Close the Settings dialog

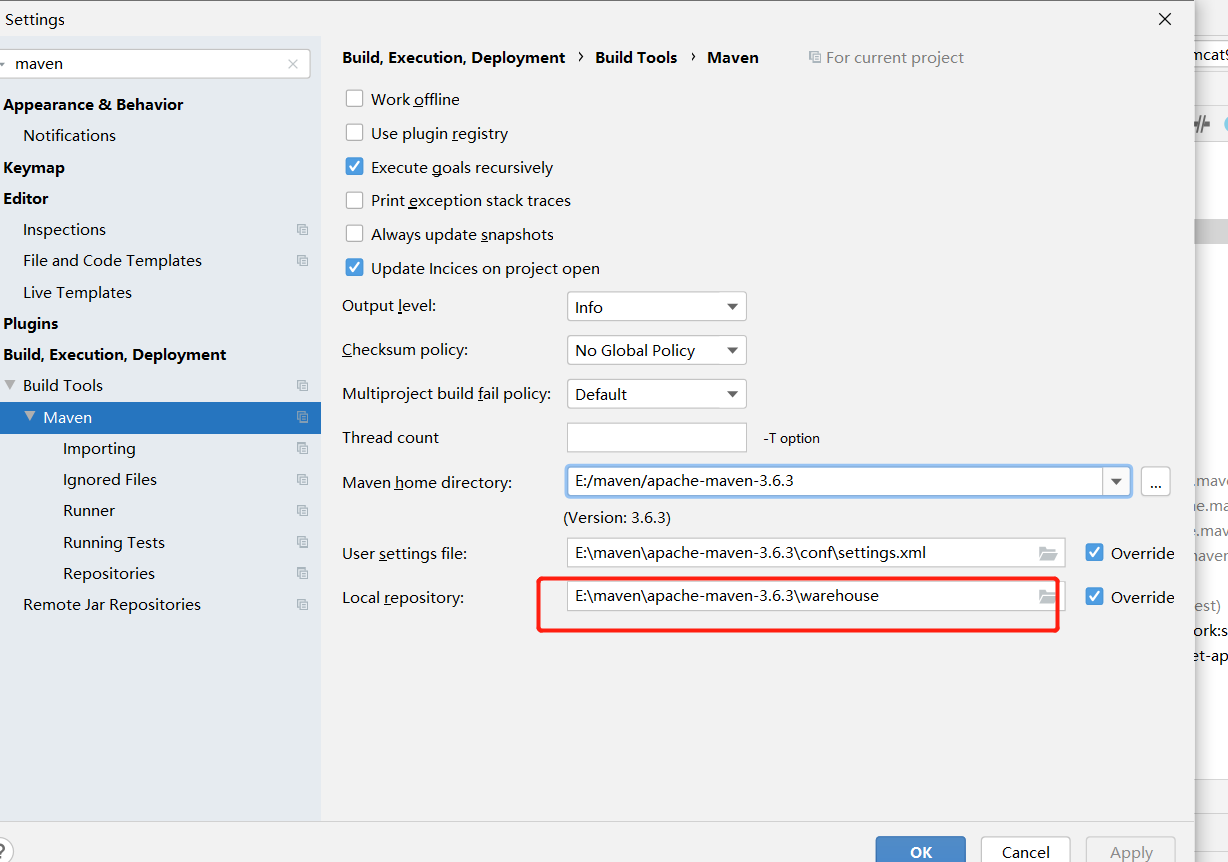pyautogui.click(x=1164, y=19)
